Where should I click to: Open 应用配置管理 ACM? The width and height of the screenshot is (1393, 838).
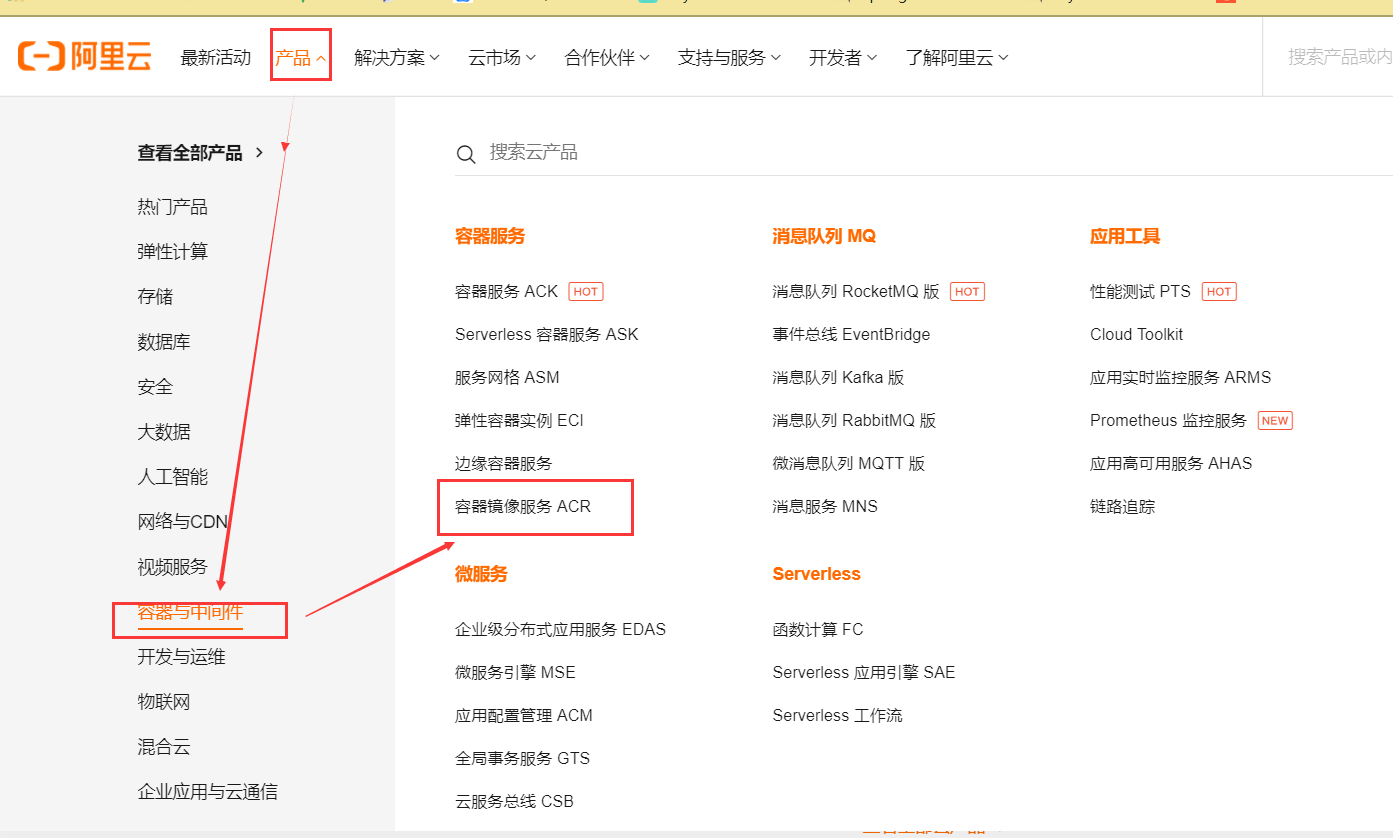[x=524, y=716]
